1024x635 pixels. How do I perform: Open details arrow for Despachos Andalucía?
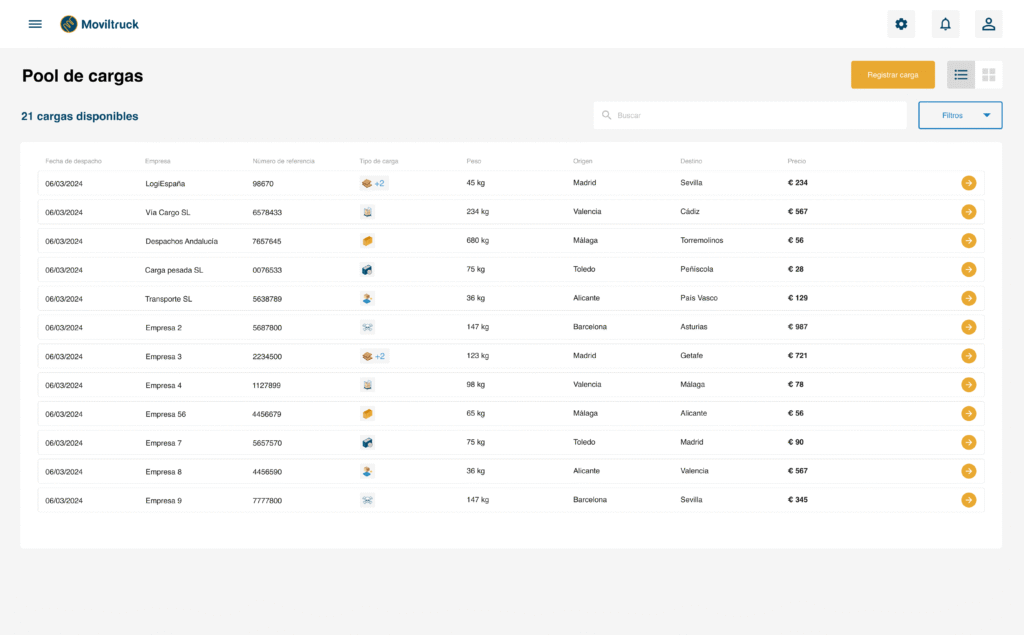coord(968,241)
